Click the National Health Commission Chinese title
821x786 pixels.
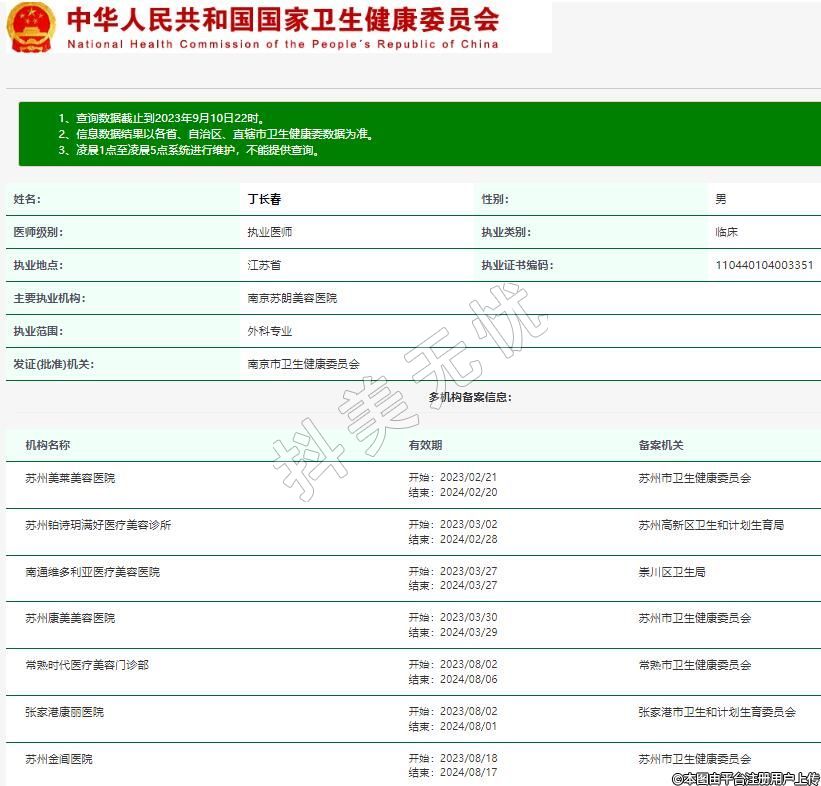click(282, 19)
